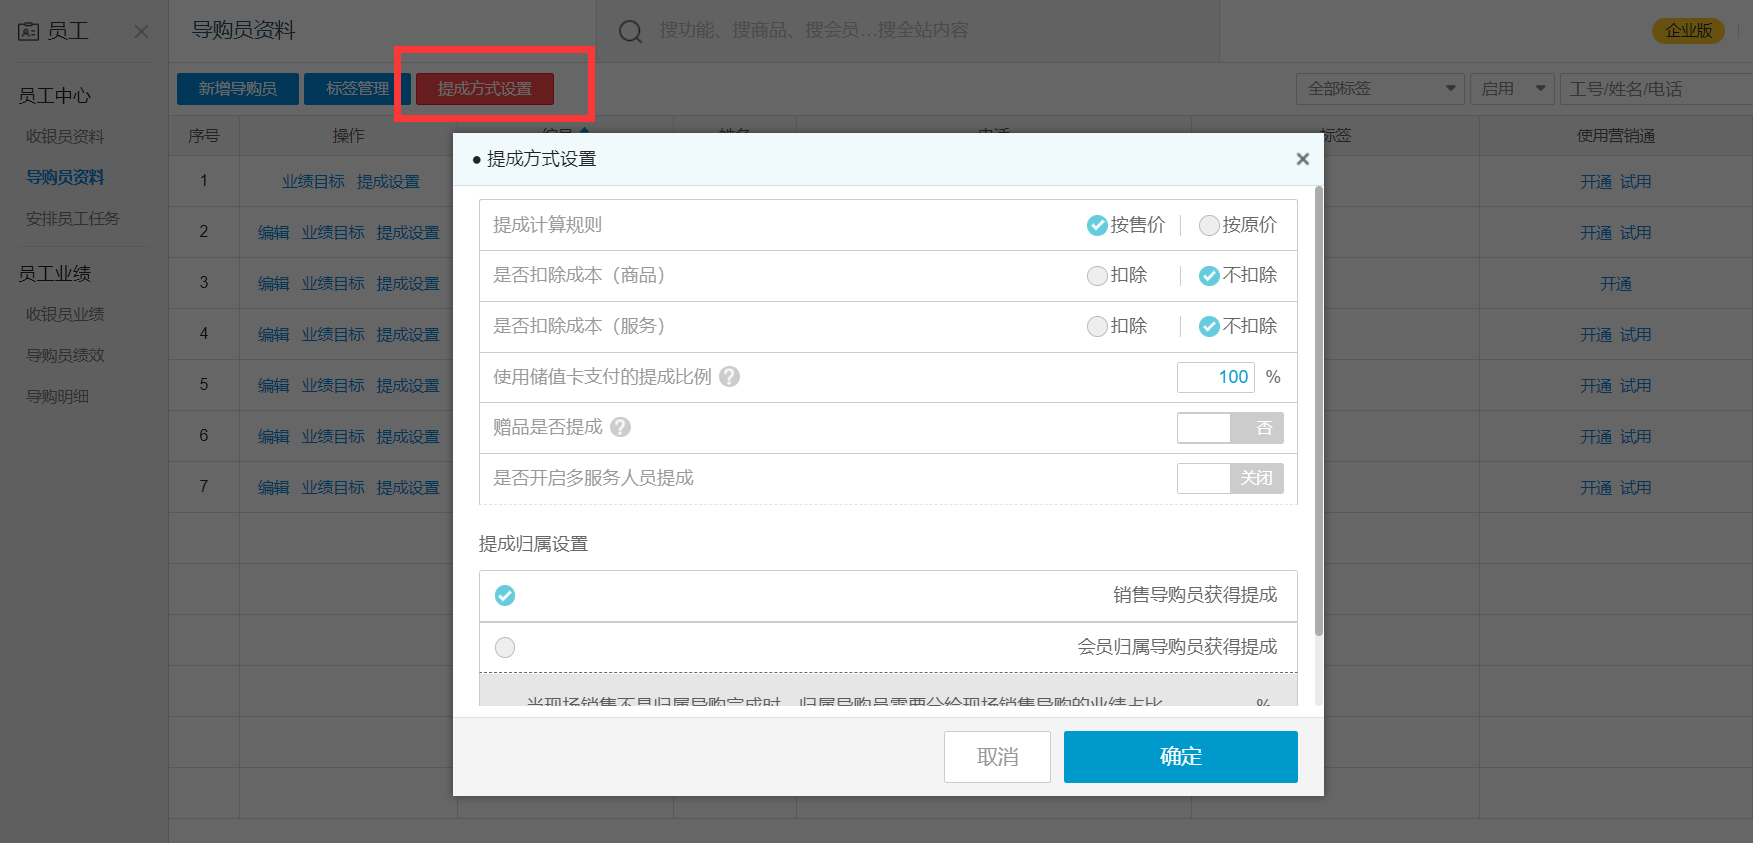Image resolution: width=1753 pixels, height=843 pixels.
Task: Click 业绩目标 link in row 3
Action: (333, 284)
